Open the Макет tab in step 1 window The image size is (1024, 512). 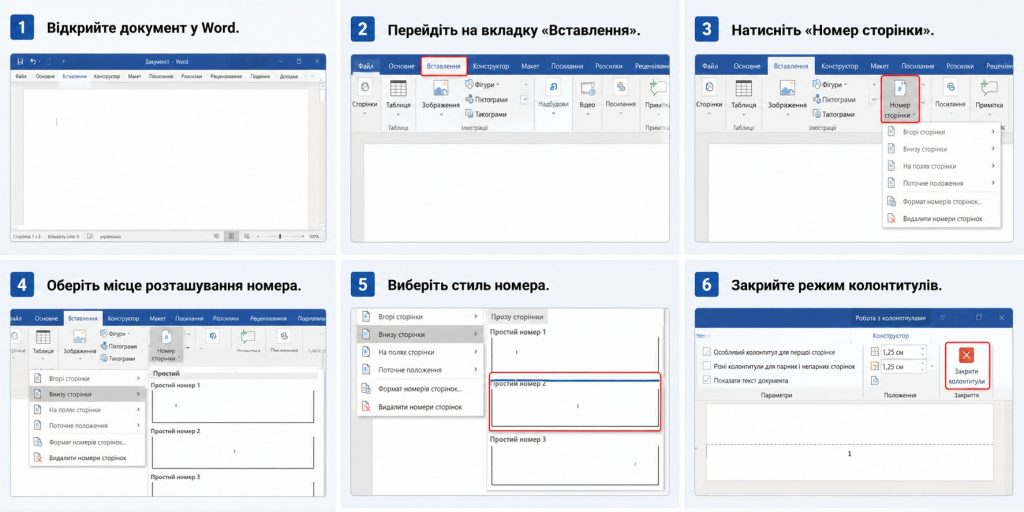(135, 76)
